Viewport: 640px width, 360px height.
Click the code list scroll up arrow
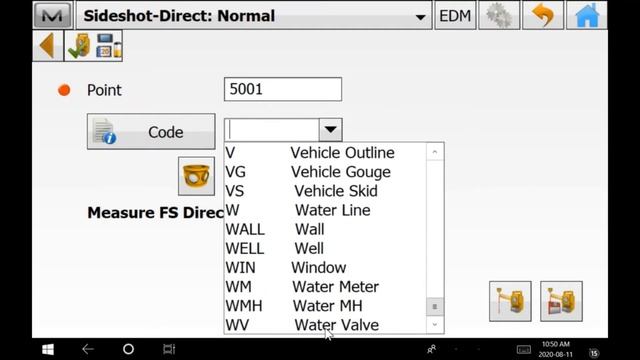tap(435, 152)
